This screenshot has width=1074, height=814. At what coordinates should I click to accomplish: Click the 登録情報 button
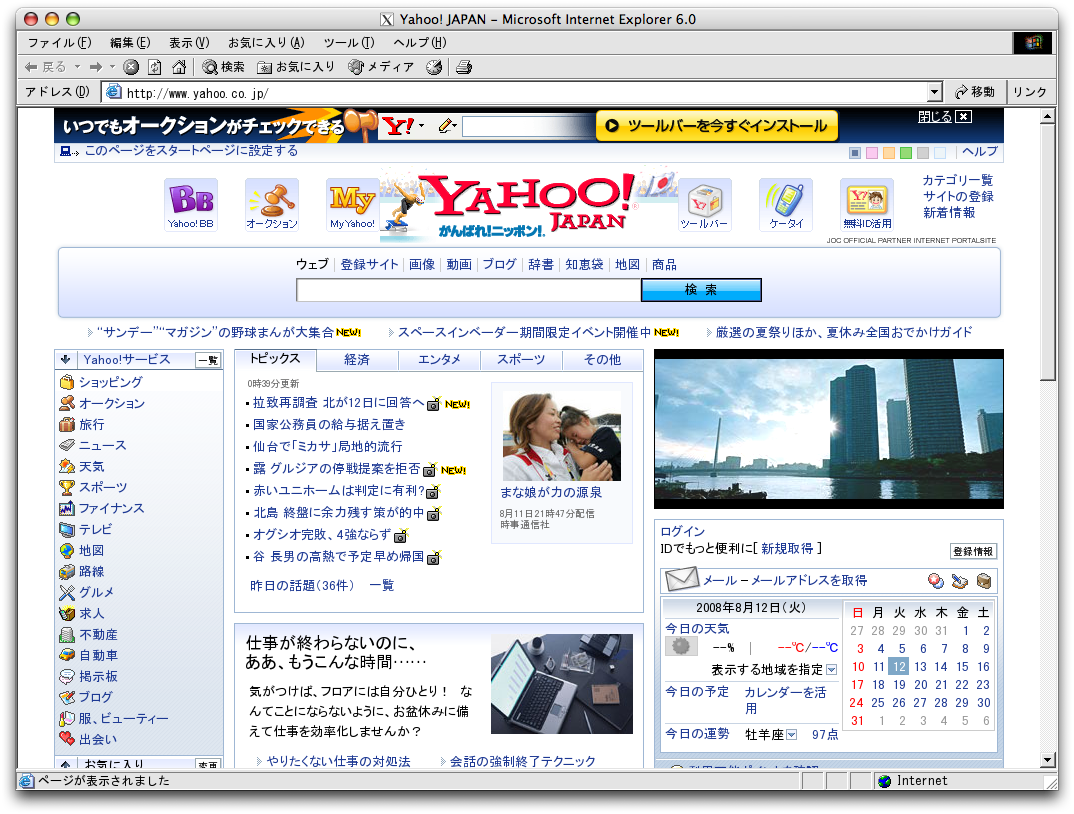tap(973, 552)
